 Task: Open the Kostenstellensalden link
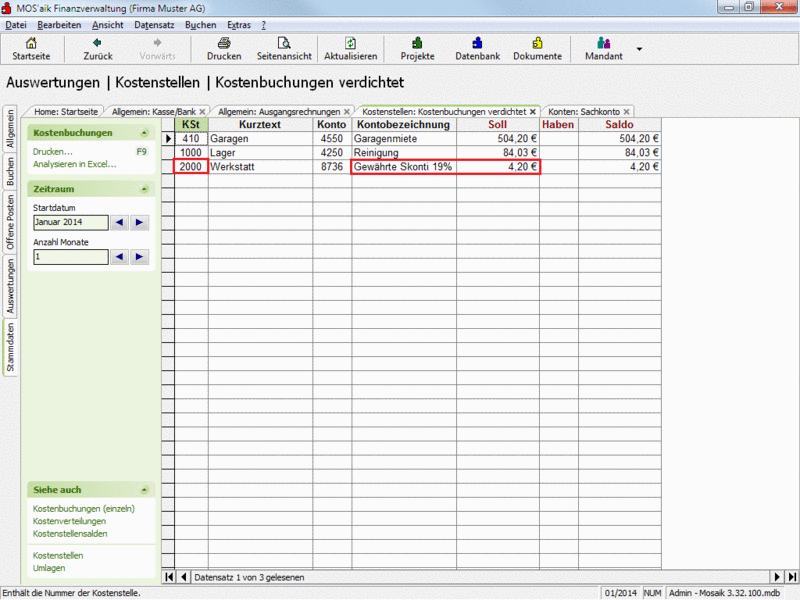click(70, 534)
